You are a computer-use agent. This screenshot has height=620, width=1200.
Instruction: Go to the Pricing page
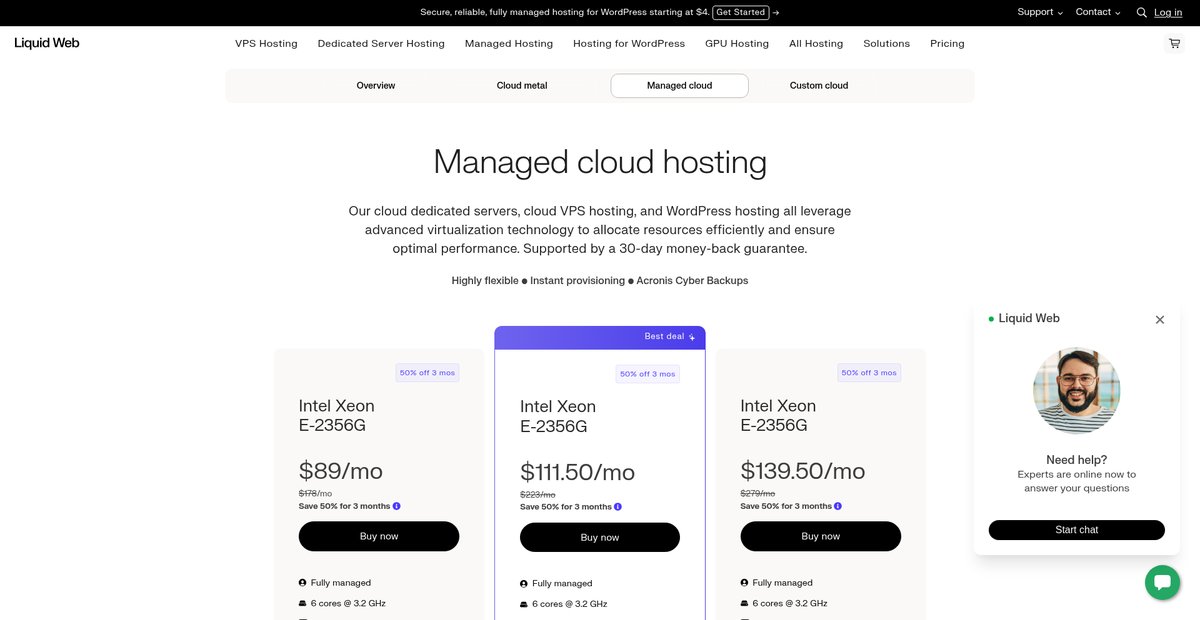pos(947,44)
